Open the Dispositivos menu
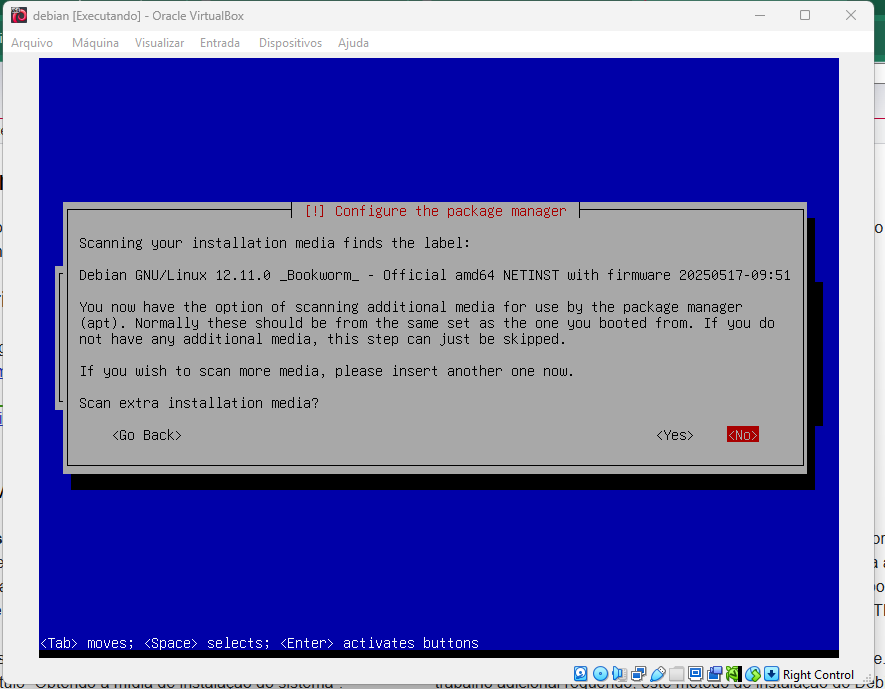This screenshot has height=689, width=885. point(290,43)
